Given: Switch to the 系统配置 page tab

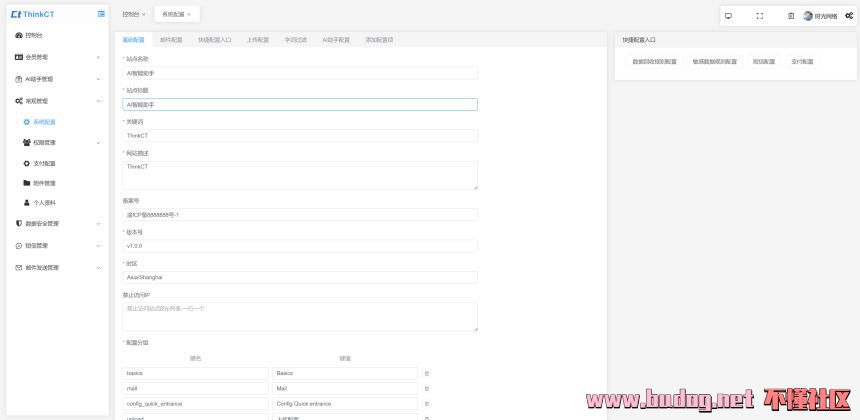Looking at the screenshot, I should 173,15.
